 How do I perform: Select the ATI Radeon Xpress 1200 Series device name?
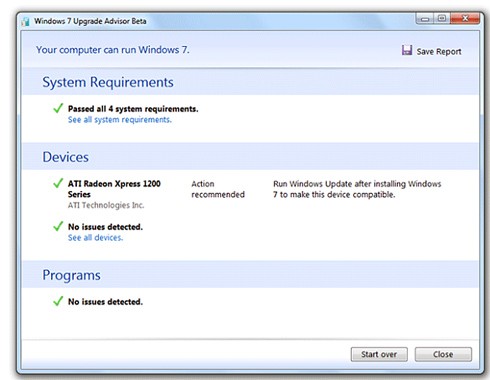(x=114, y=189)
